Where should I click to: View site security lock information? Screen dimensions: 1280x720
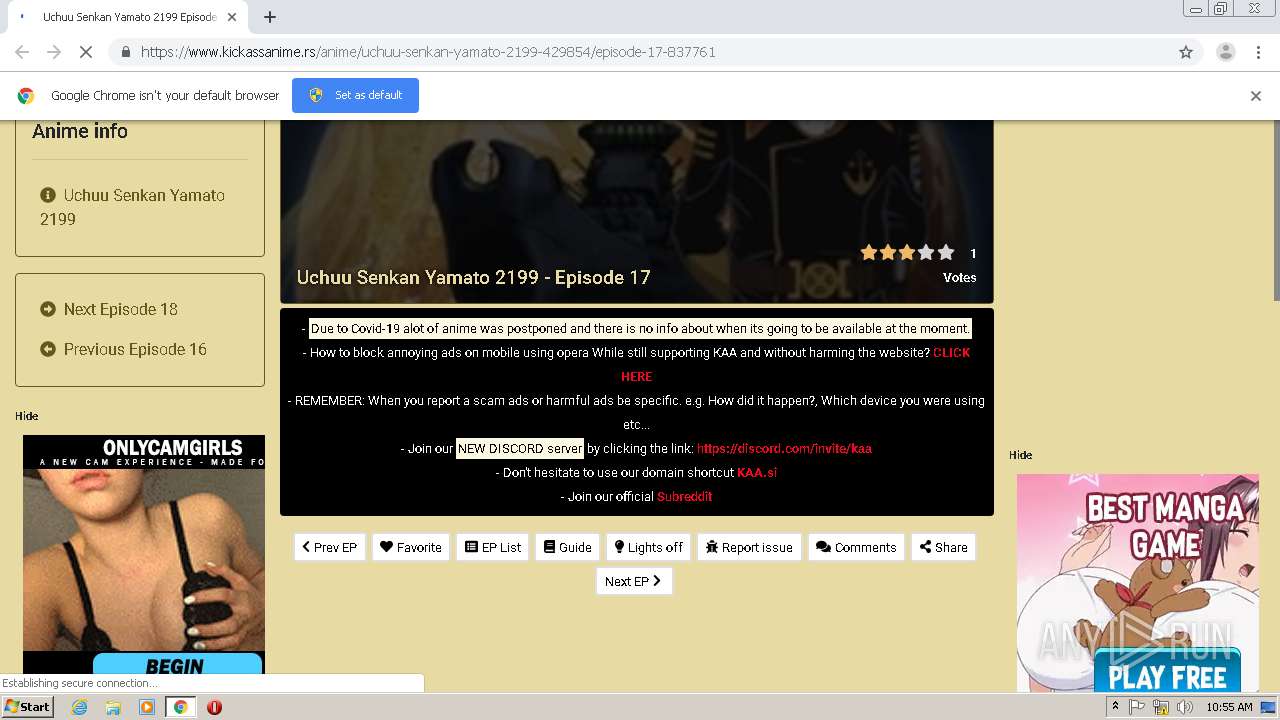click(x=124, y=52)
